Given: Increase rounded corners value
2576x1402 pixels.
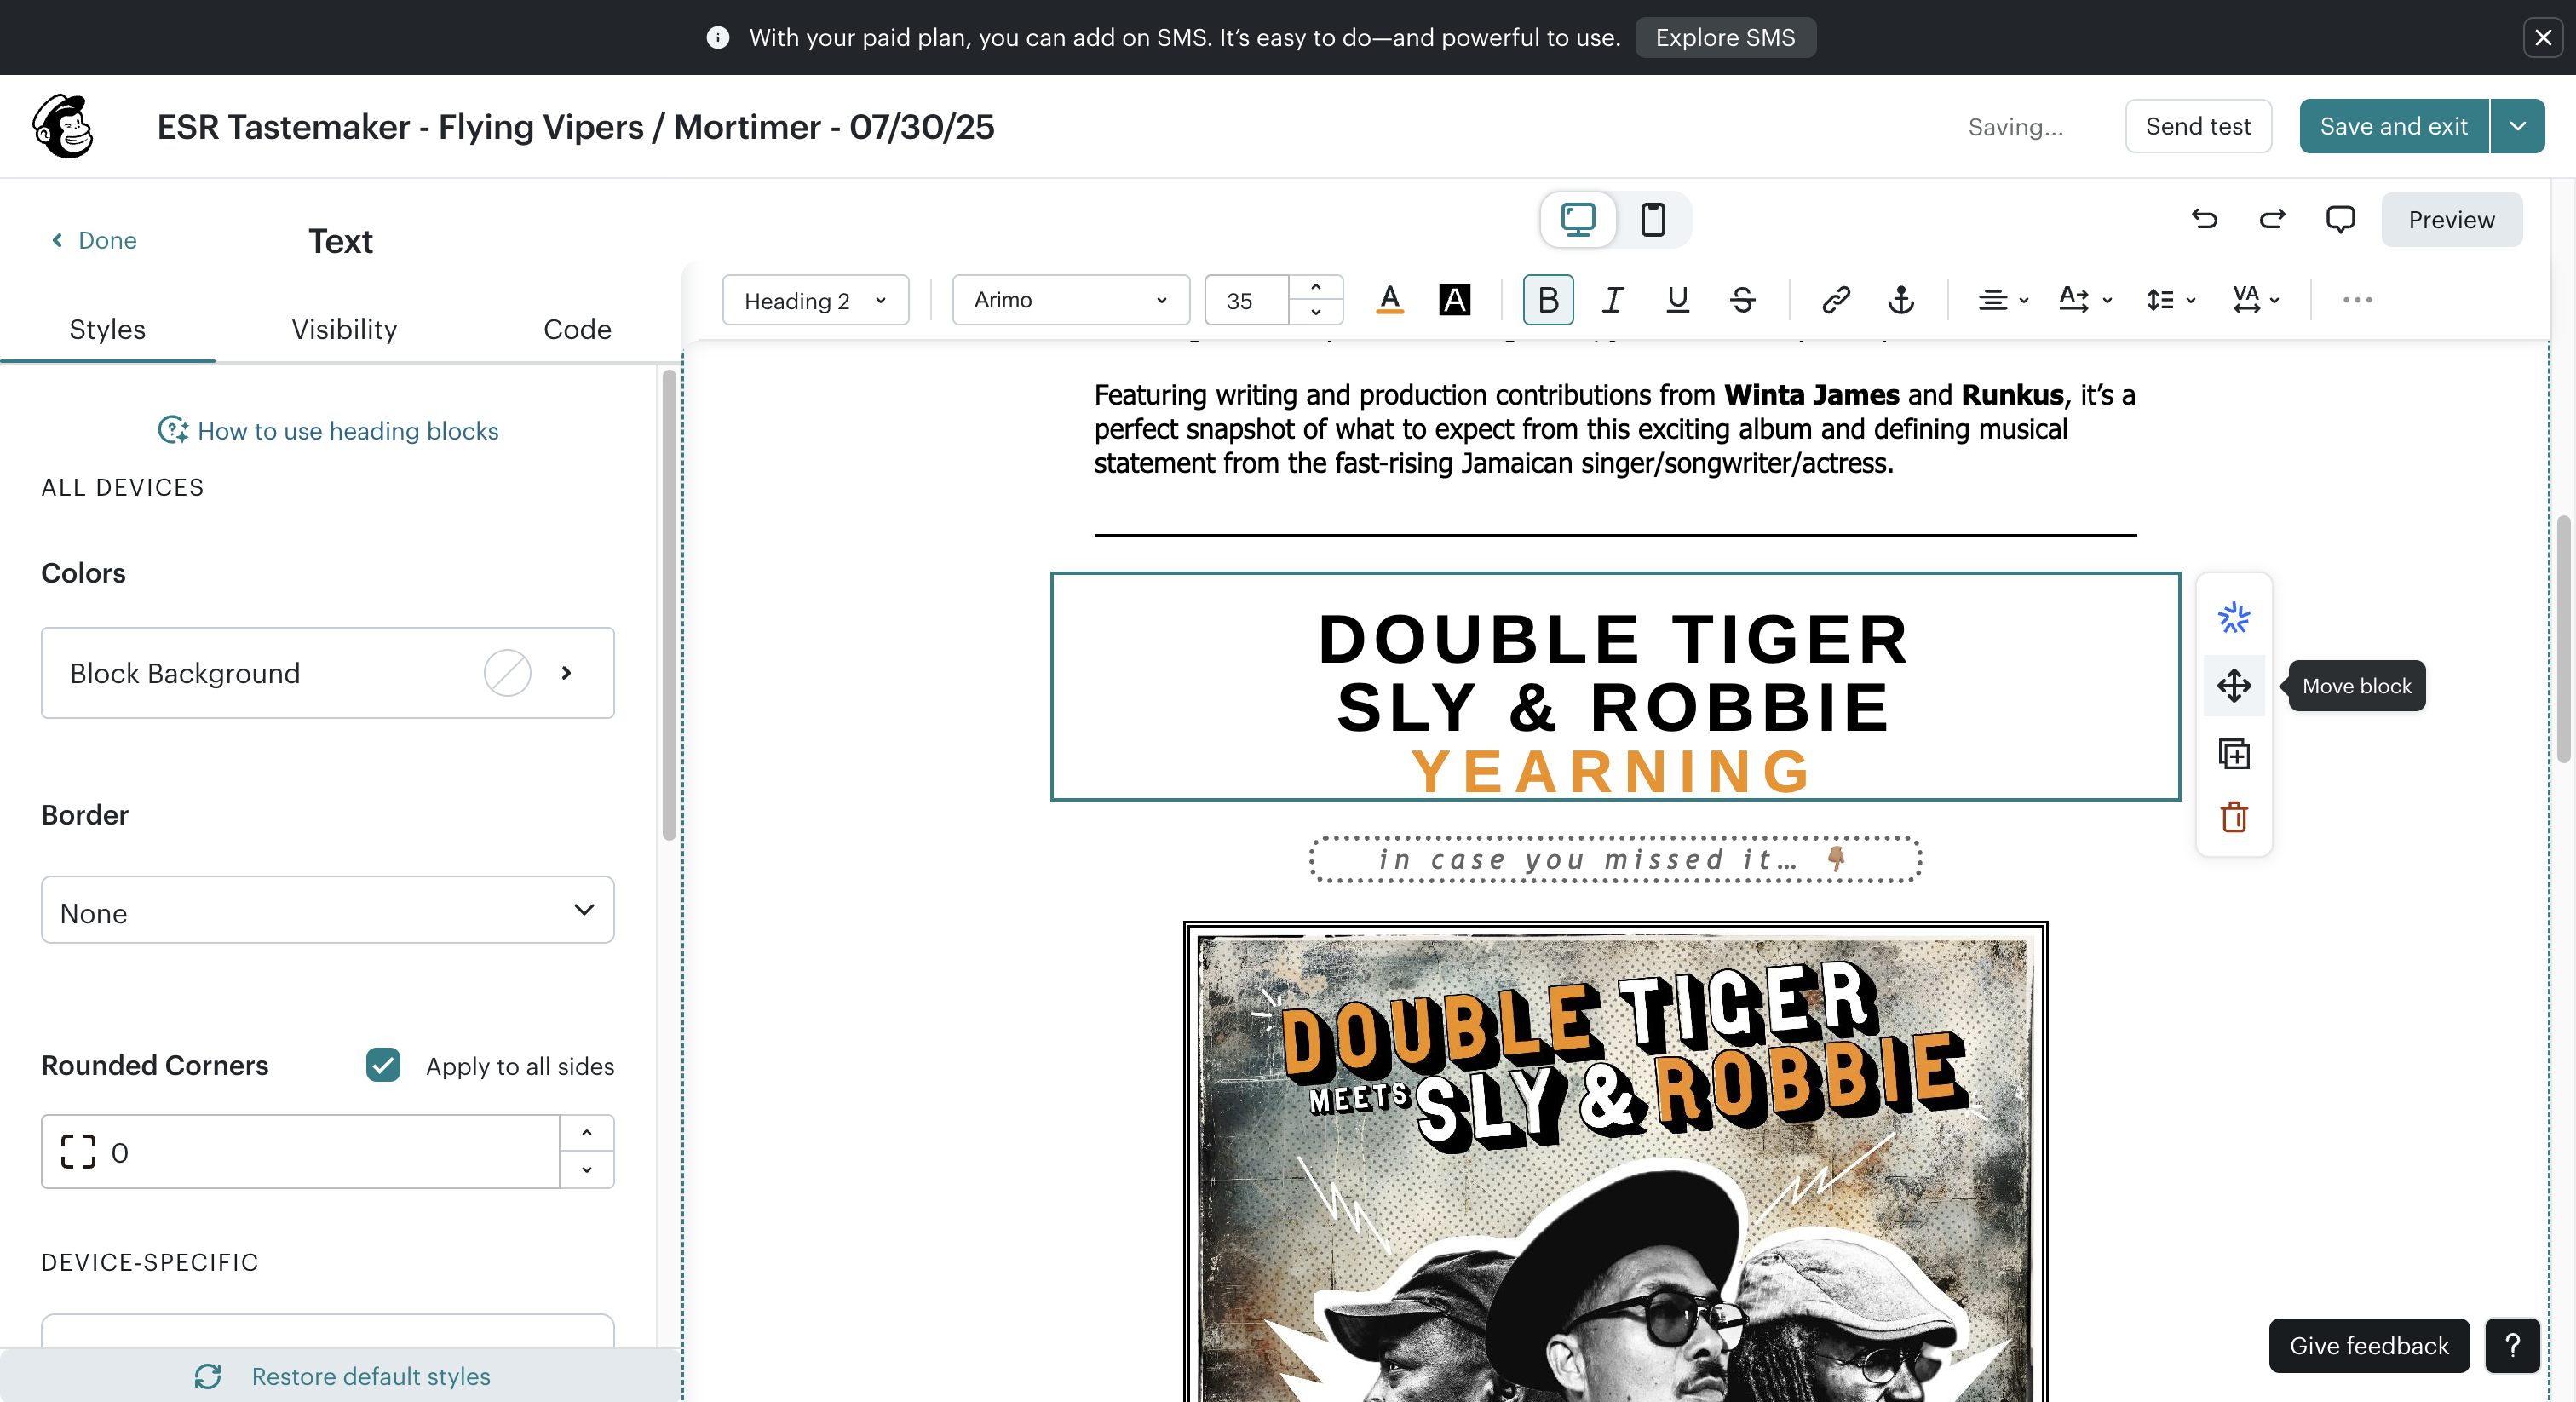Looking at the screenshot, I should (586, 1133).
